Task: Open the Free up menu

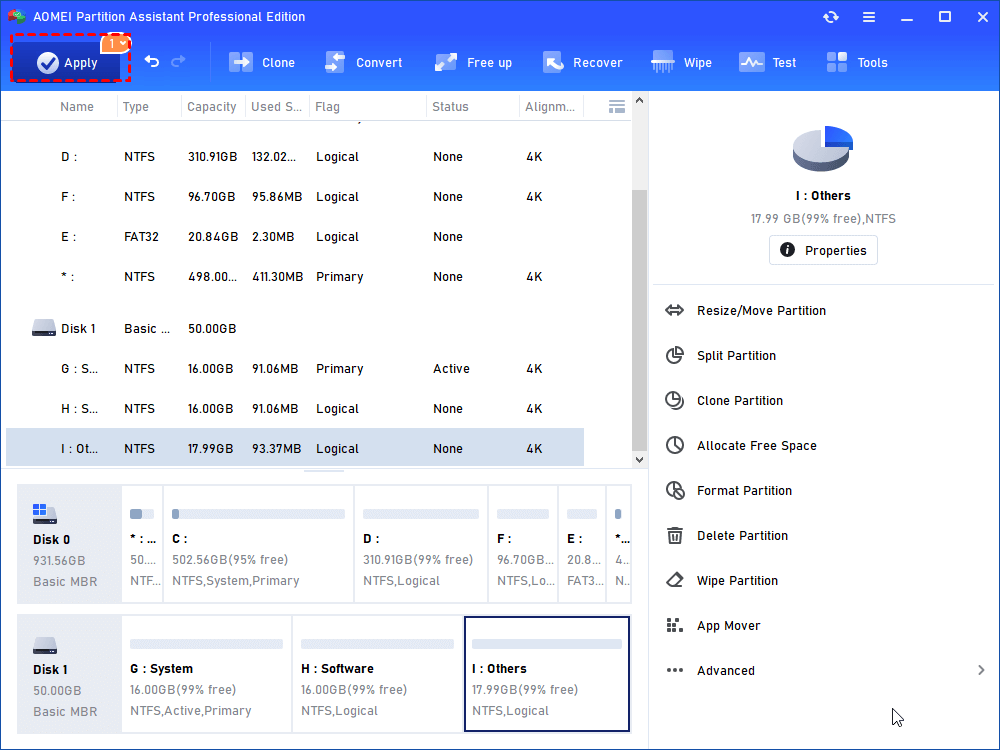Action: point(473,62)
